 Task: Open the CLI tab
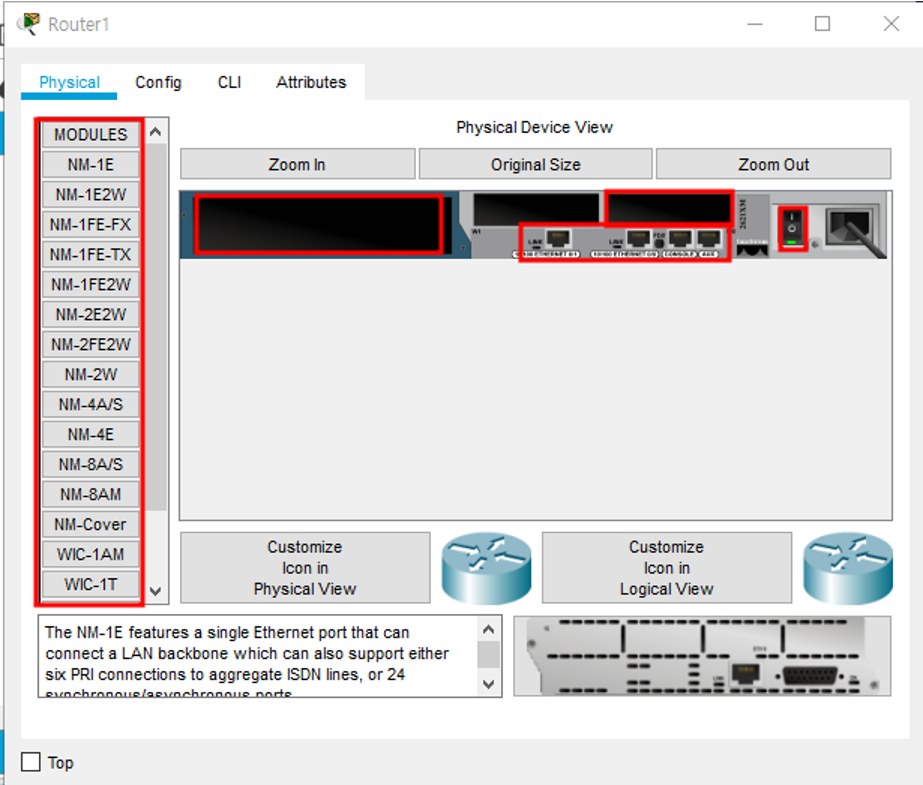[x=229, y=83]
